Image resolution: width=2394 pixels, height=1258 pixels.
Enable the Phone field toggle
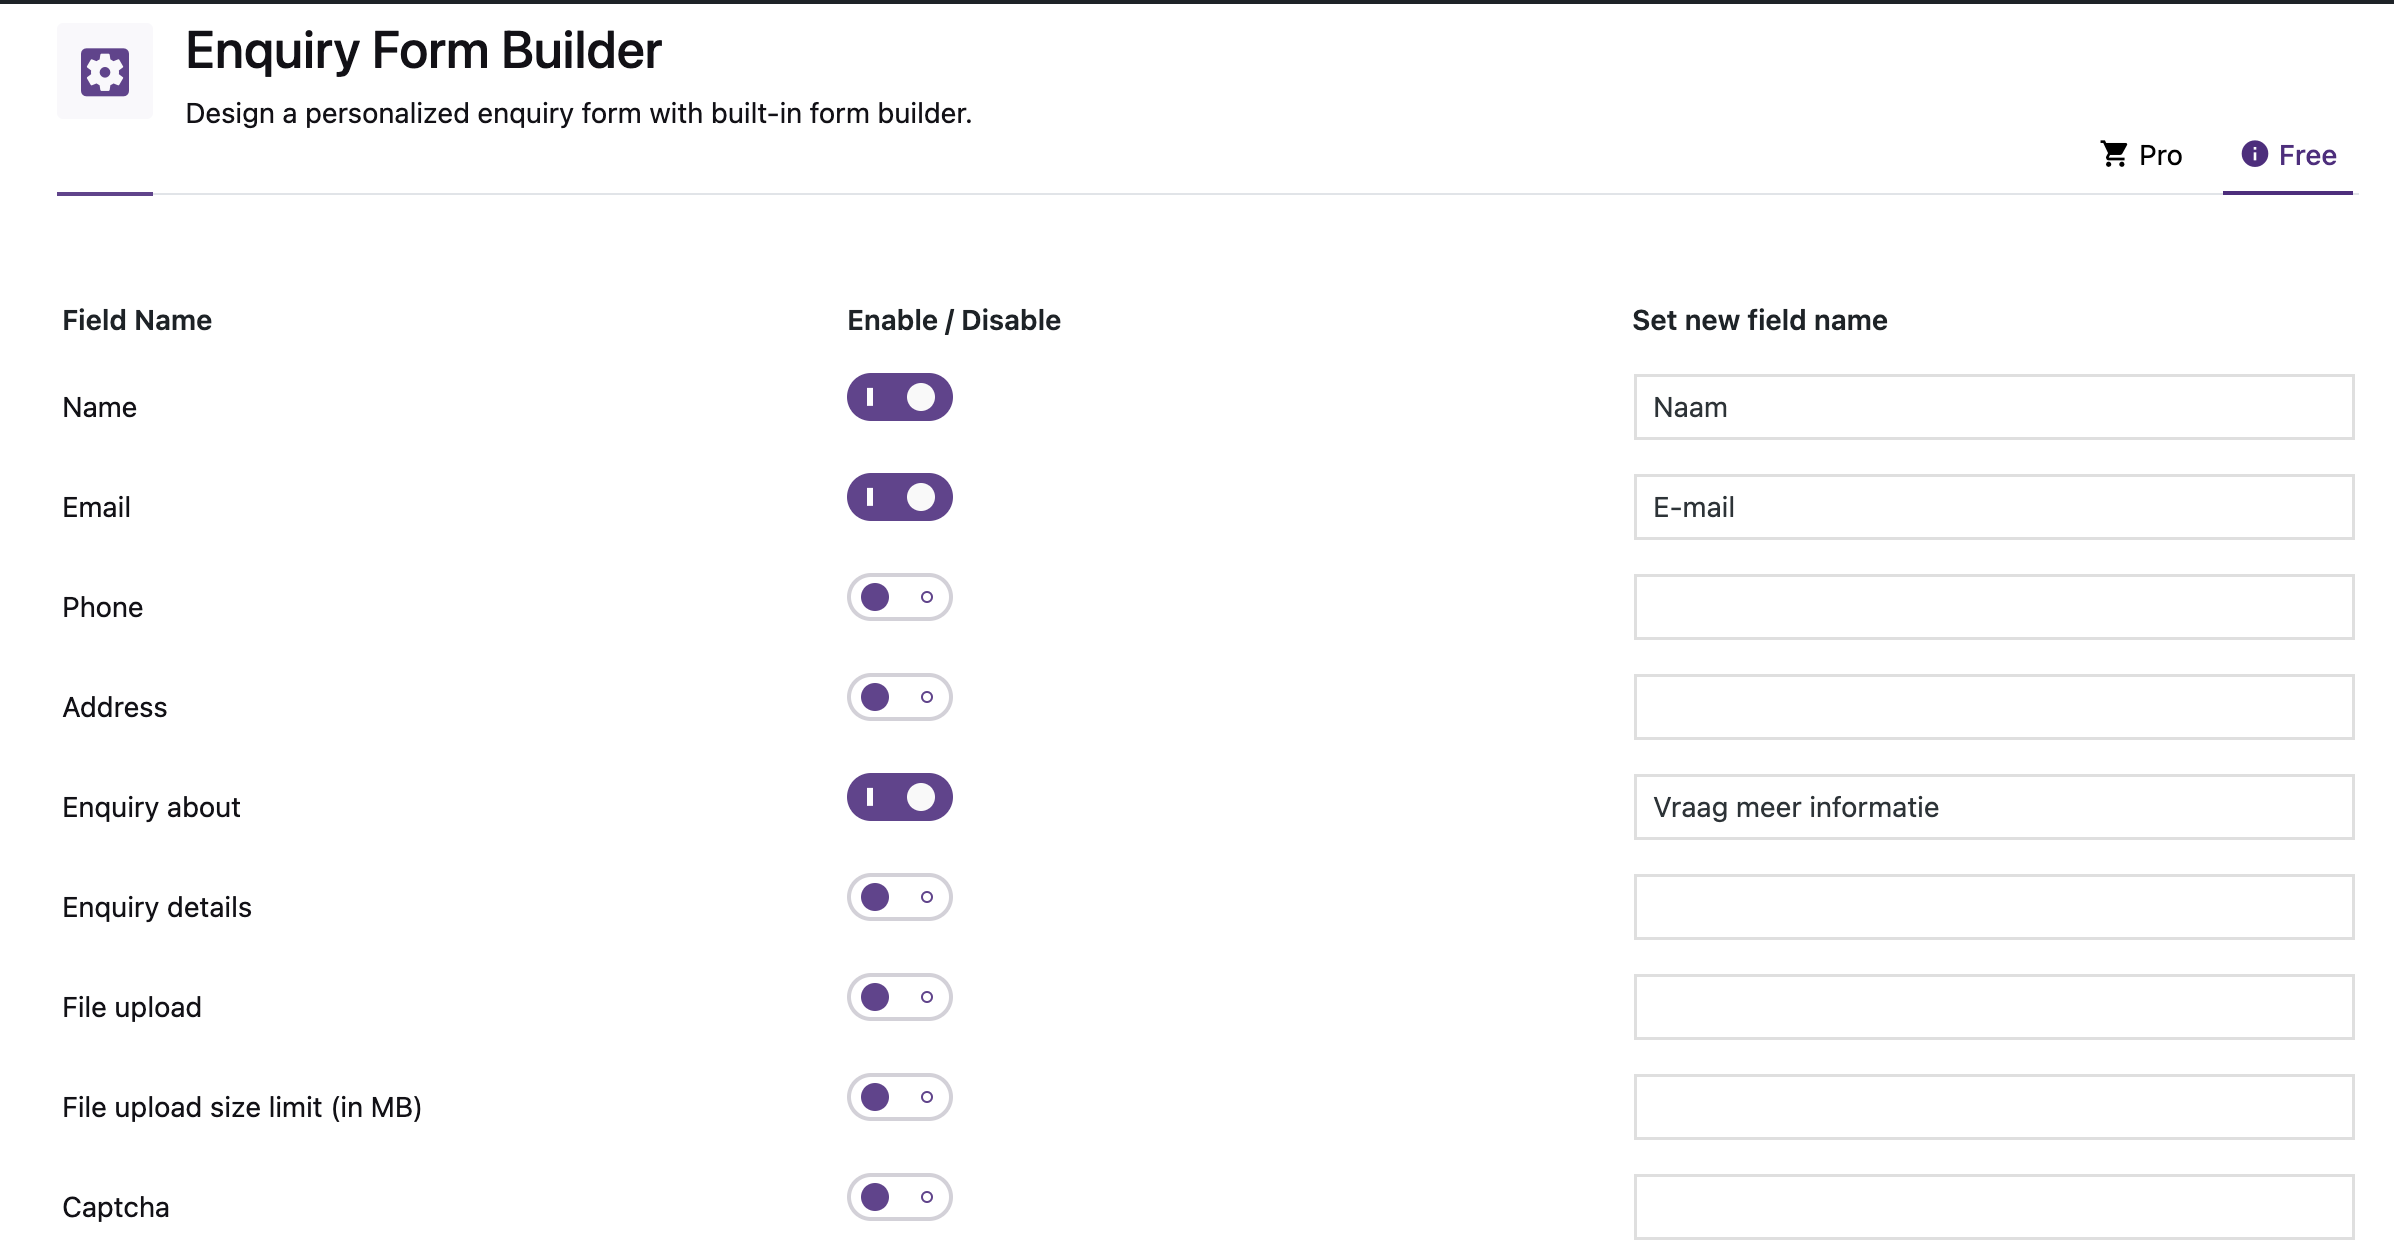(x=899, y=597)
